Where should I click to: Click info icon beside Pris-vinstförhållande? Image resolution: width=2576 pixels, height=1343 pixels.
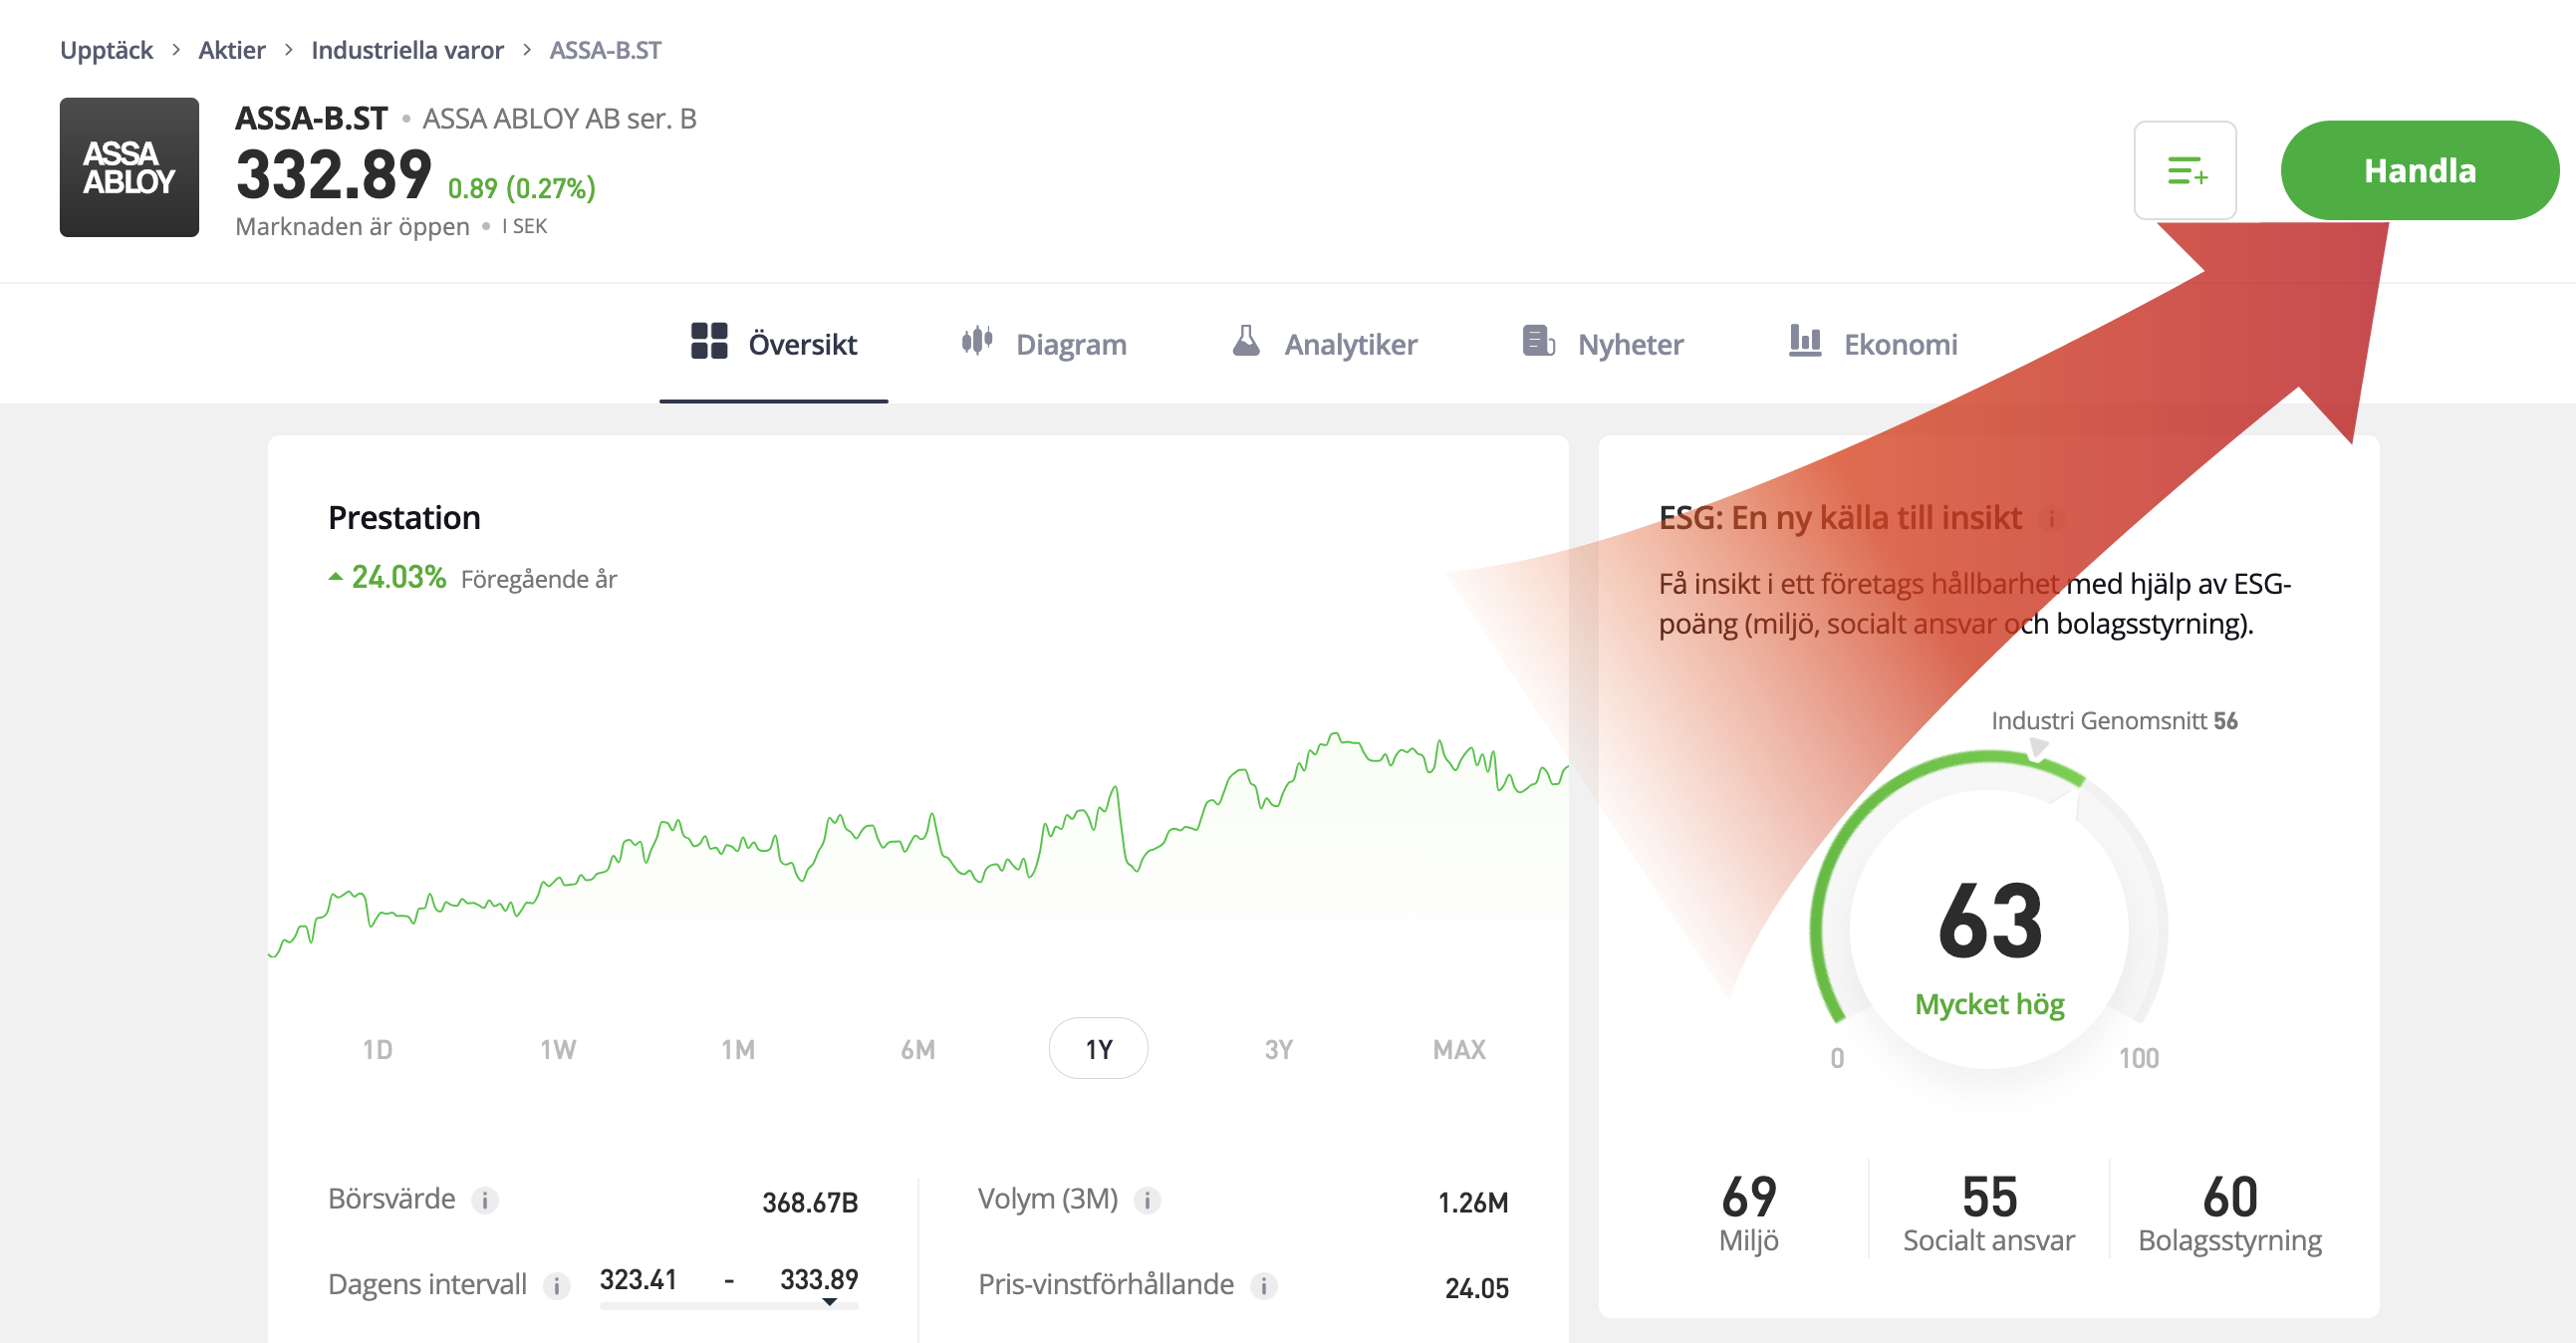click(1264, 1285)
